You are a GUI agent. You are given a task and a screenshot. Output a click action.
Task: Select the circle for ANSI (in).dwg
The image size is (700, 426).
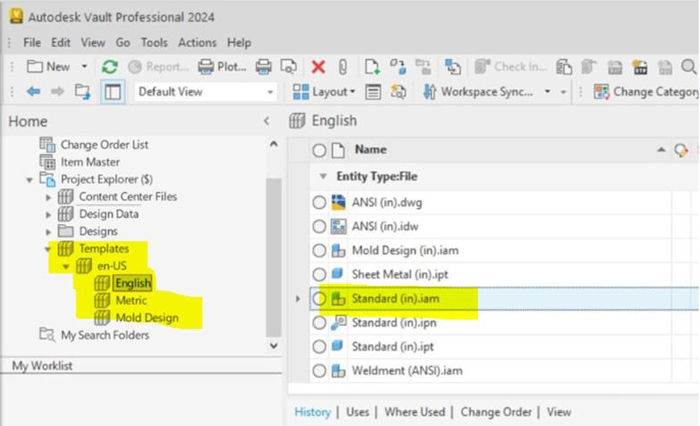tap(319, 203)
